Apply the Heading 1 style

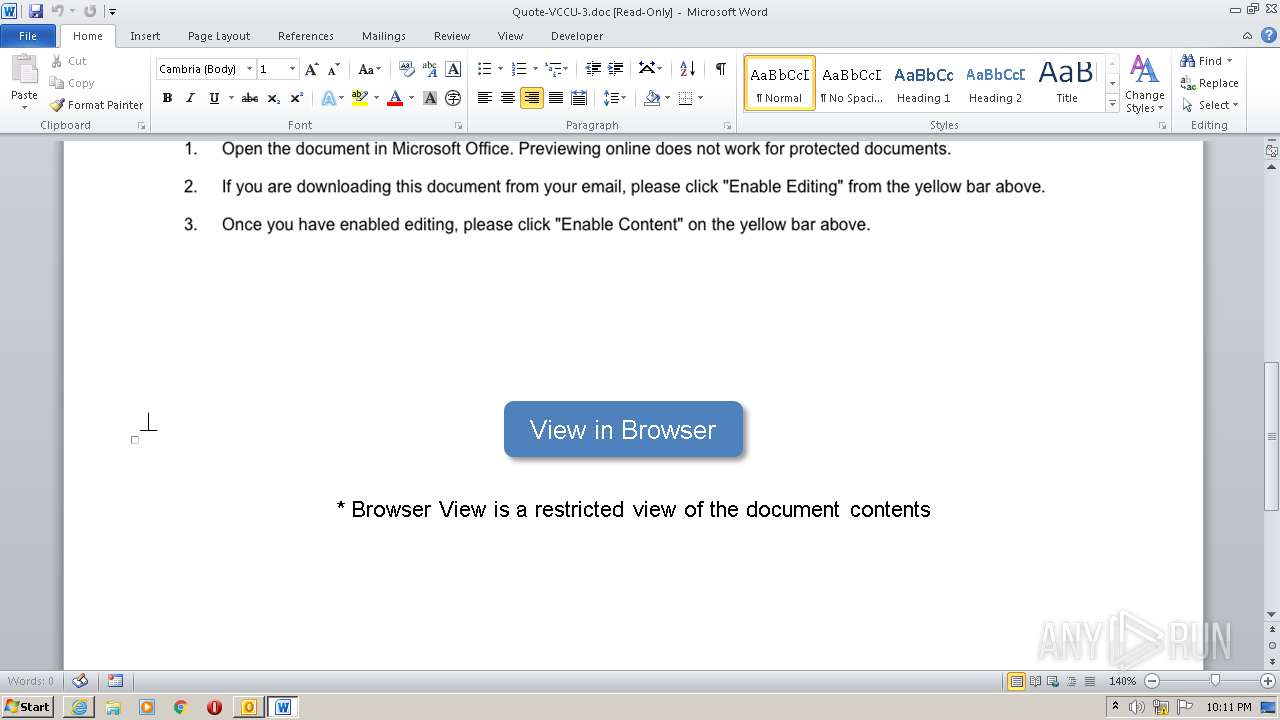pos(923,82)
